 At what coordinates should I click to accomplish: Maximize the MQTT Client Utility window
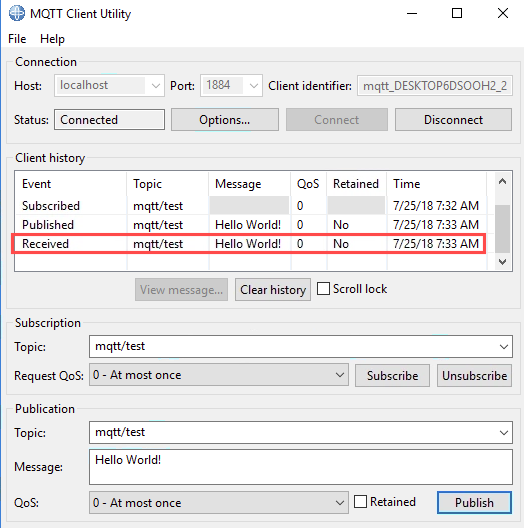click(x=457, y=13)
